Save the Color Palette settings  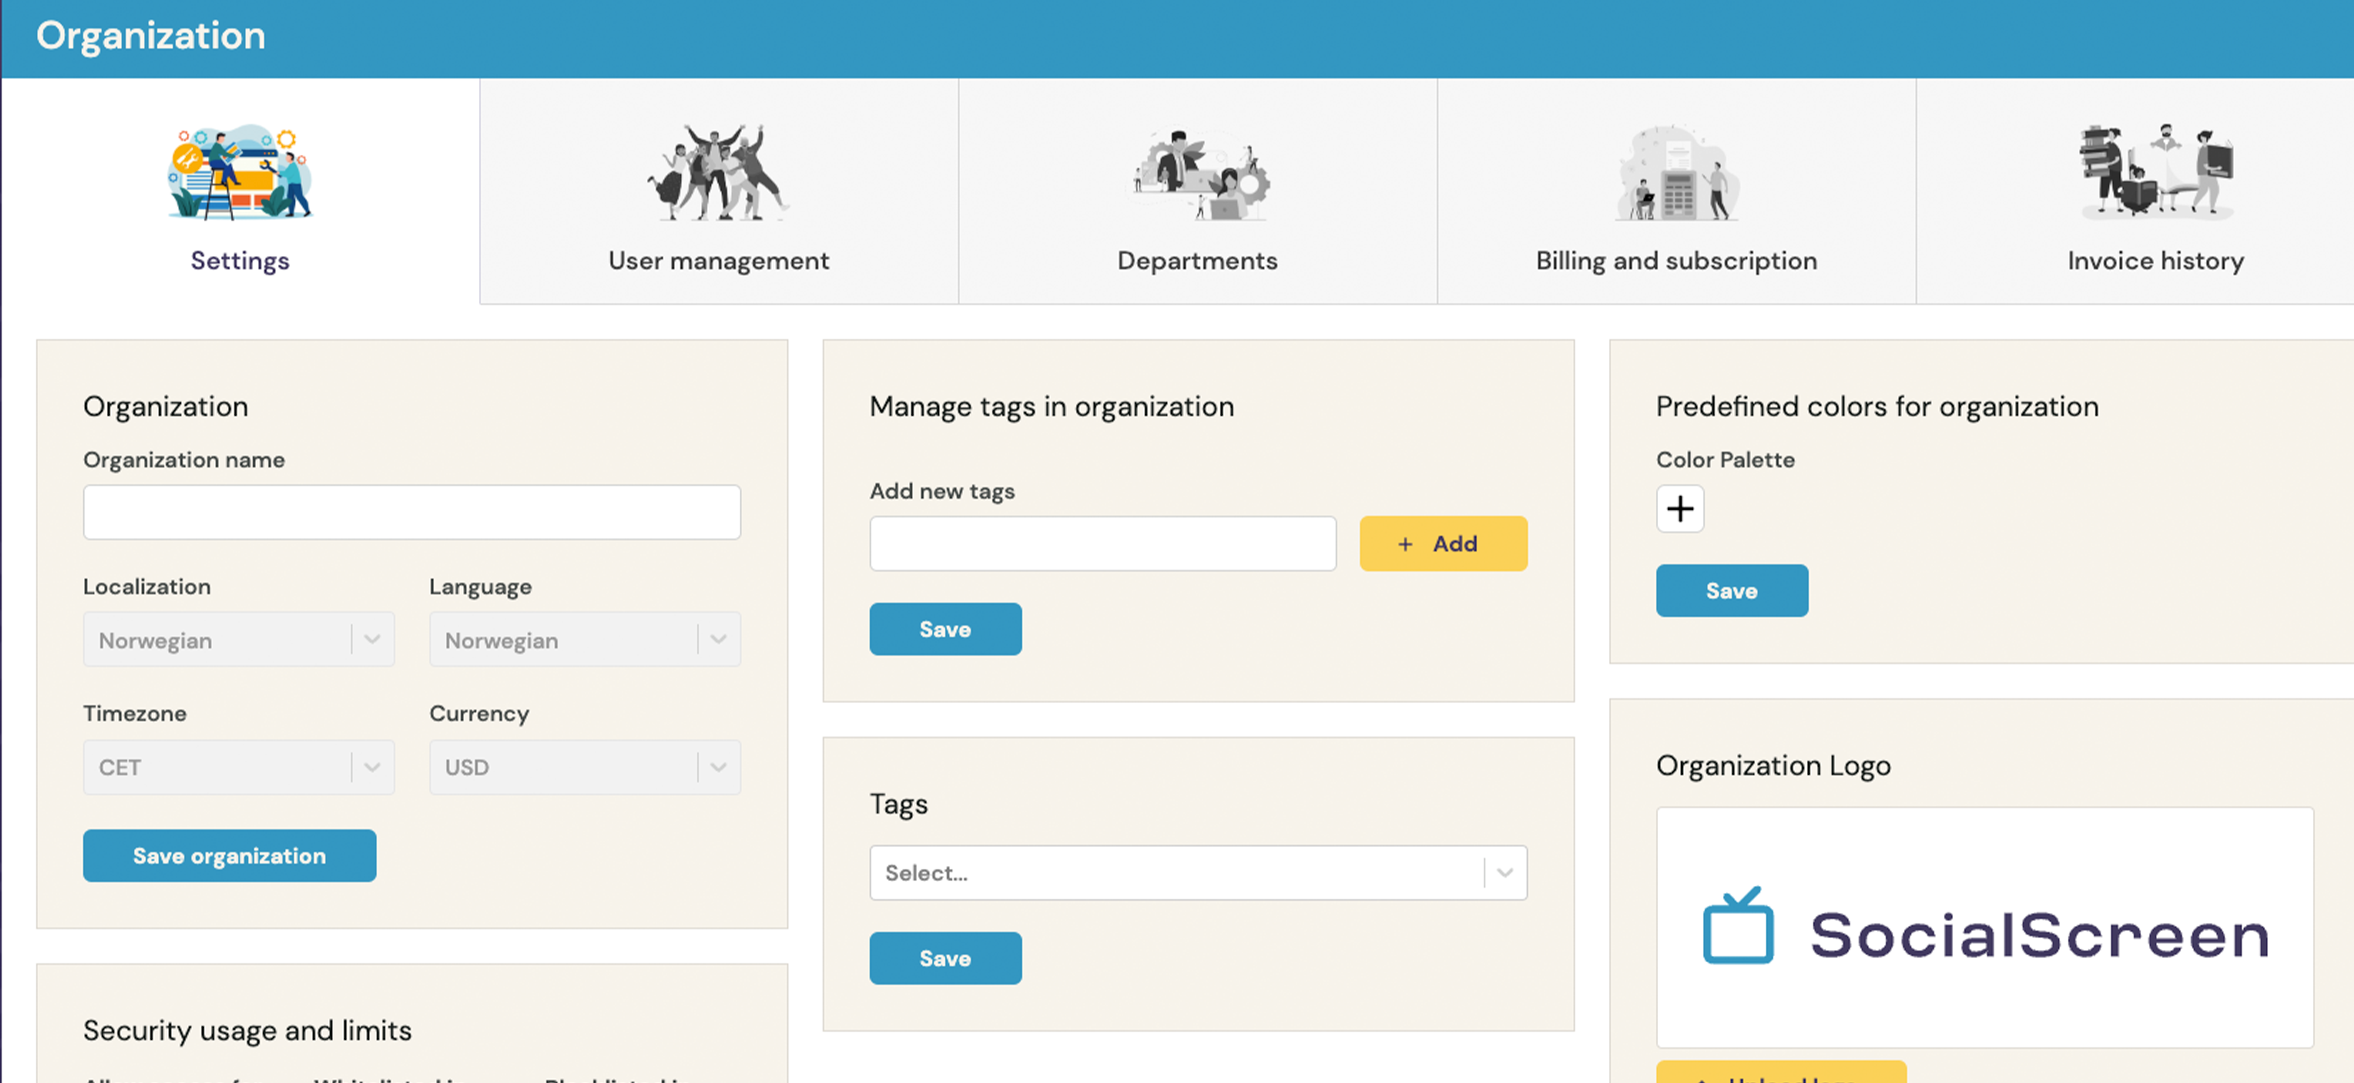[1731, 591]
